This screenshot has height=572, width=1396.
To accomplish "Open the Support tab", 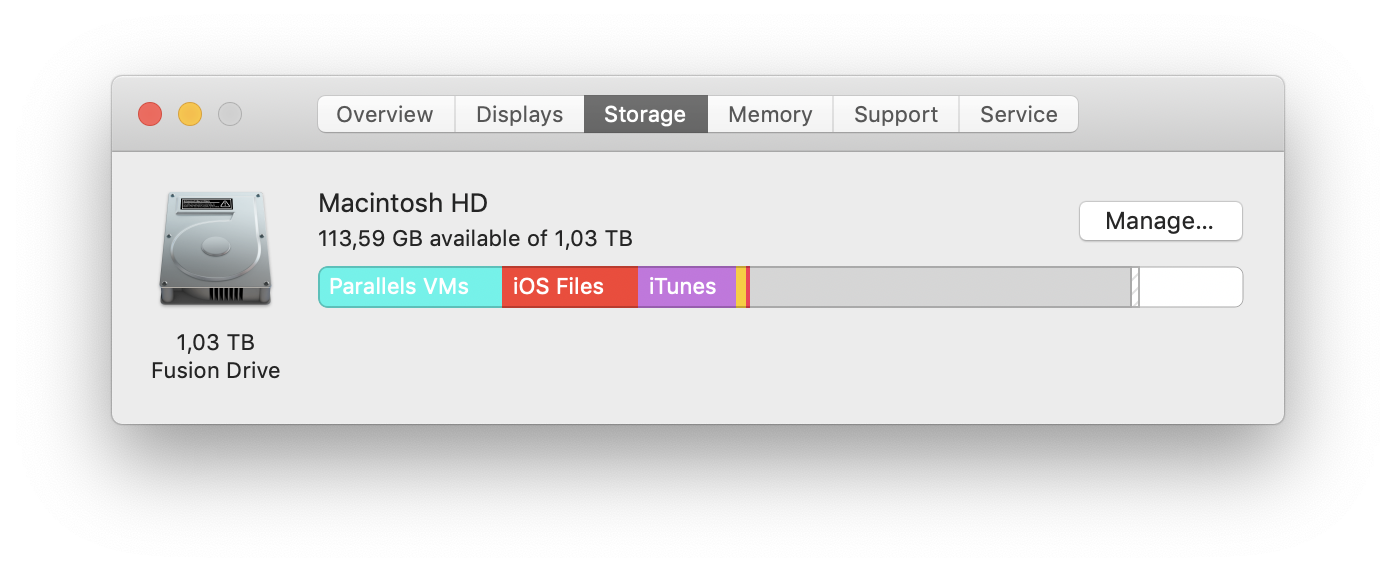I will 896,114.
